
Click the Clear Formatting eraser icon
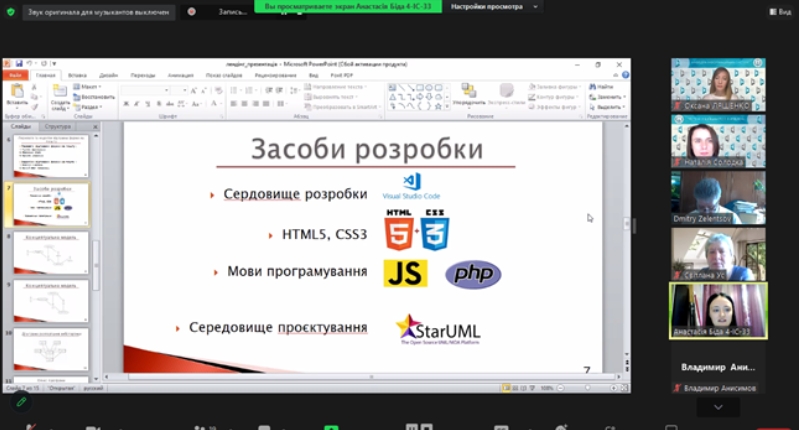coord(218,91)
